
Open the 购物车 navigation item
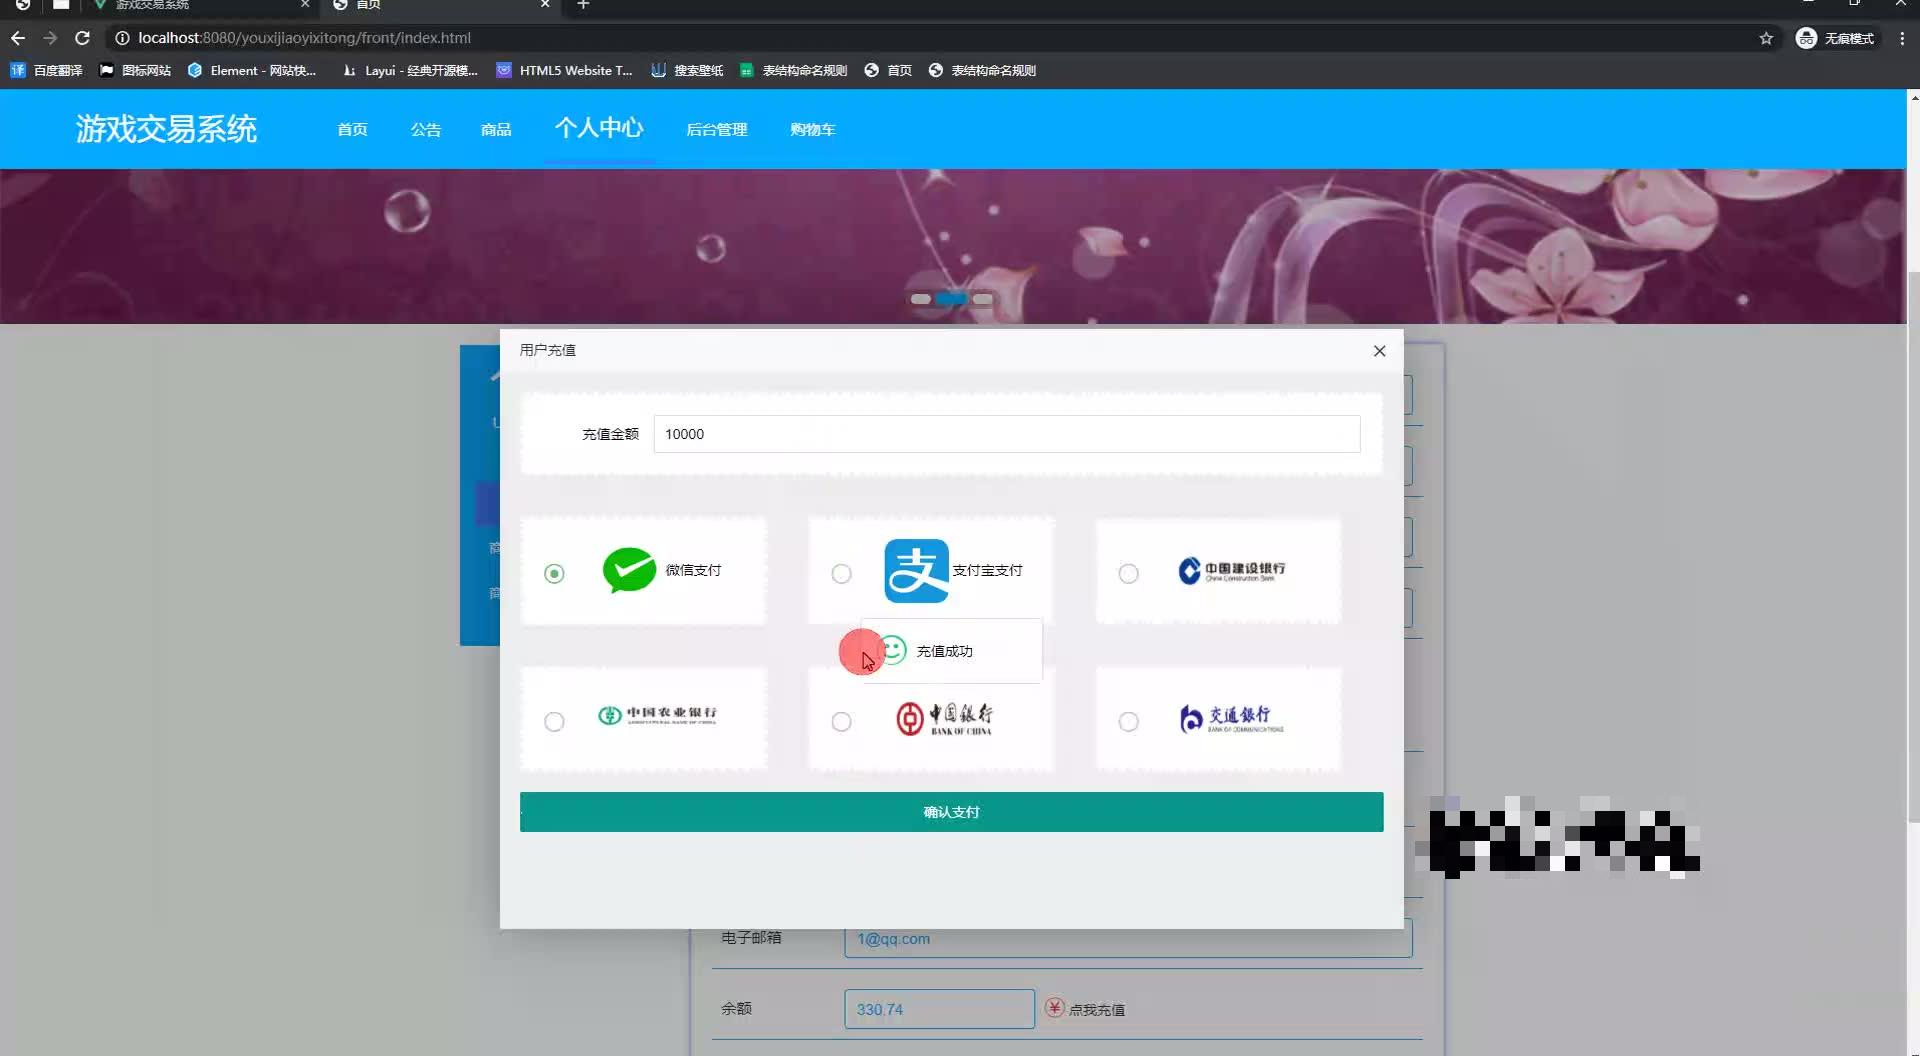pos(812,130)
